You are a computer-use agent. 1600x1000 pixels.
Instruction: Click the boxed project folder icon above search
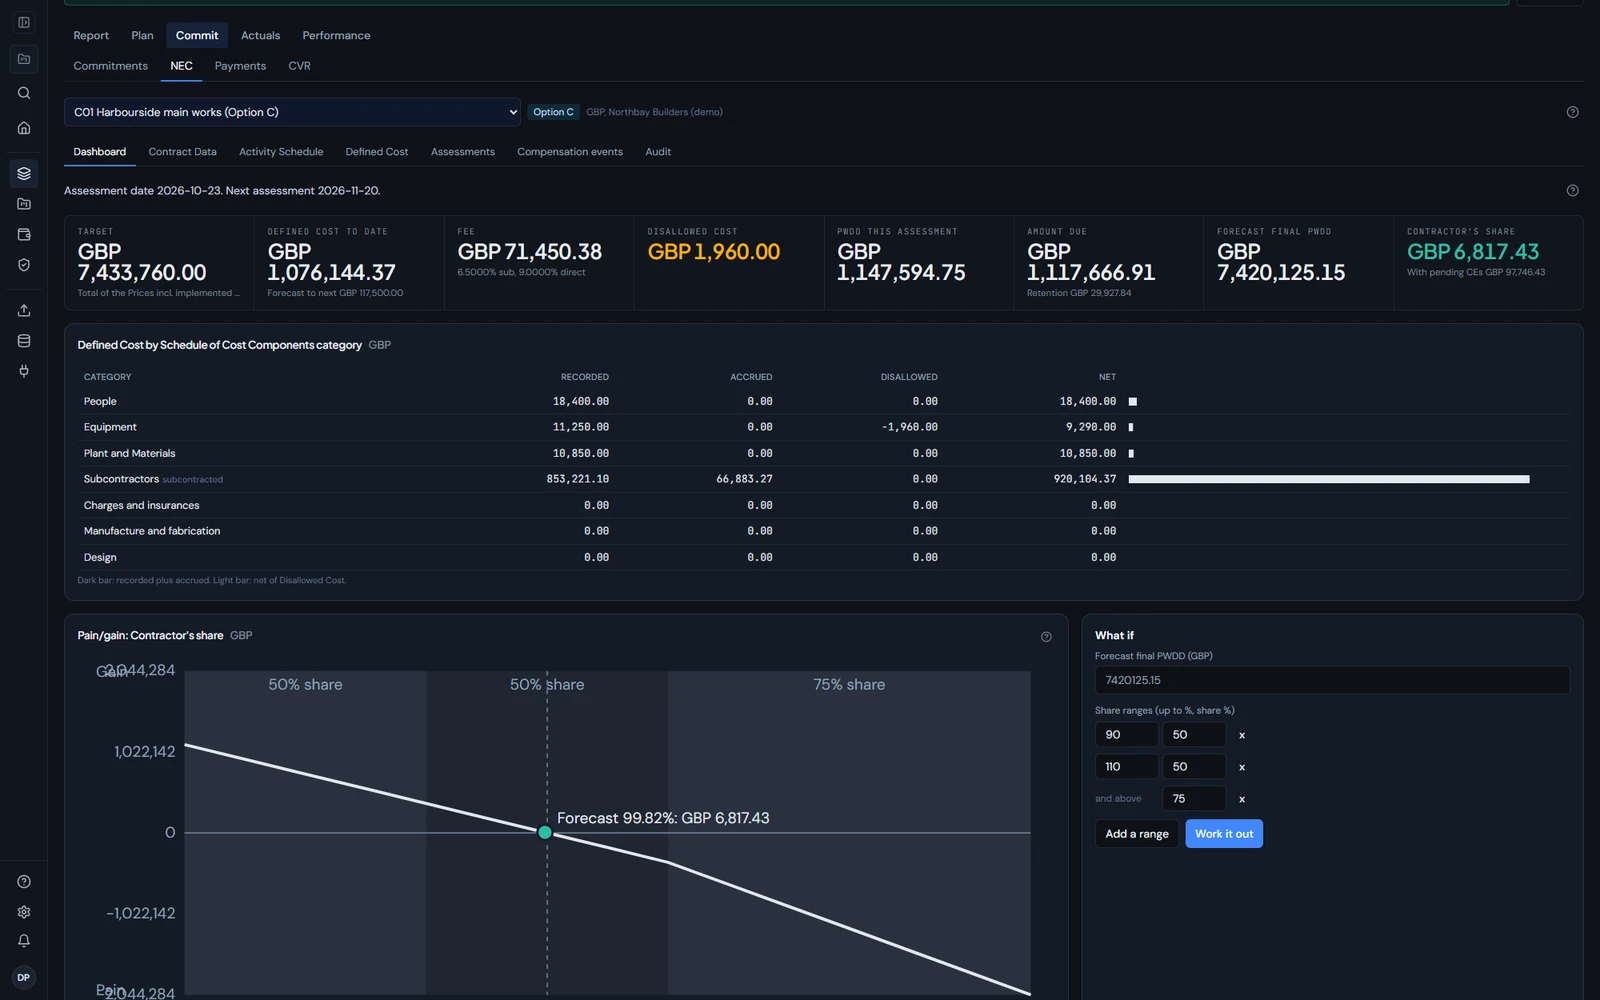pyautogui.click(x=24, y=59)
